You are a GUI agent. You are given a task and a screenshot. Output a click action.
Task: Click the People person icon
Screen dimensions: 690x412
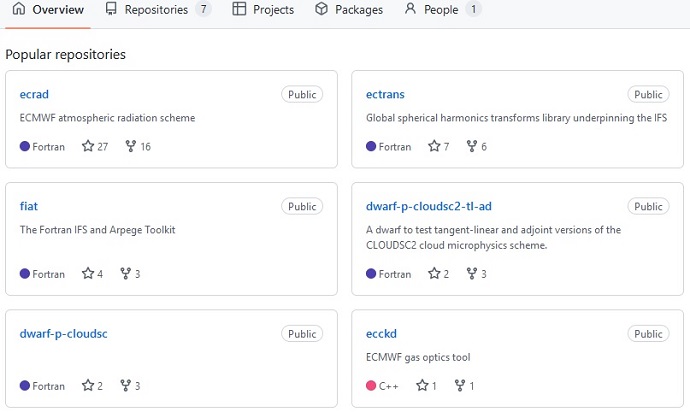[x=410, y=9]
